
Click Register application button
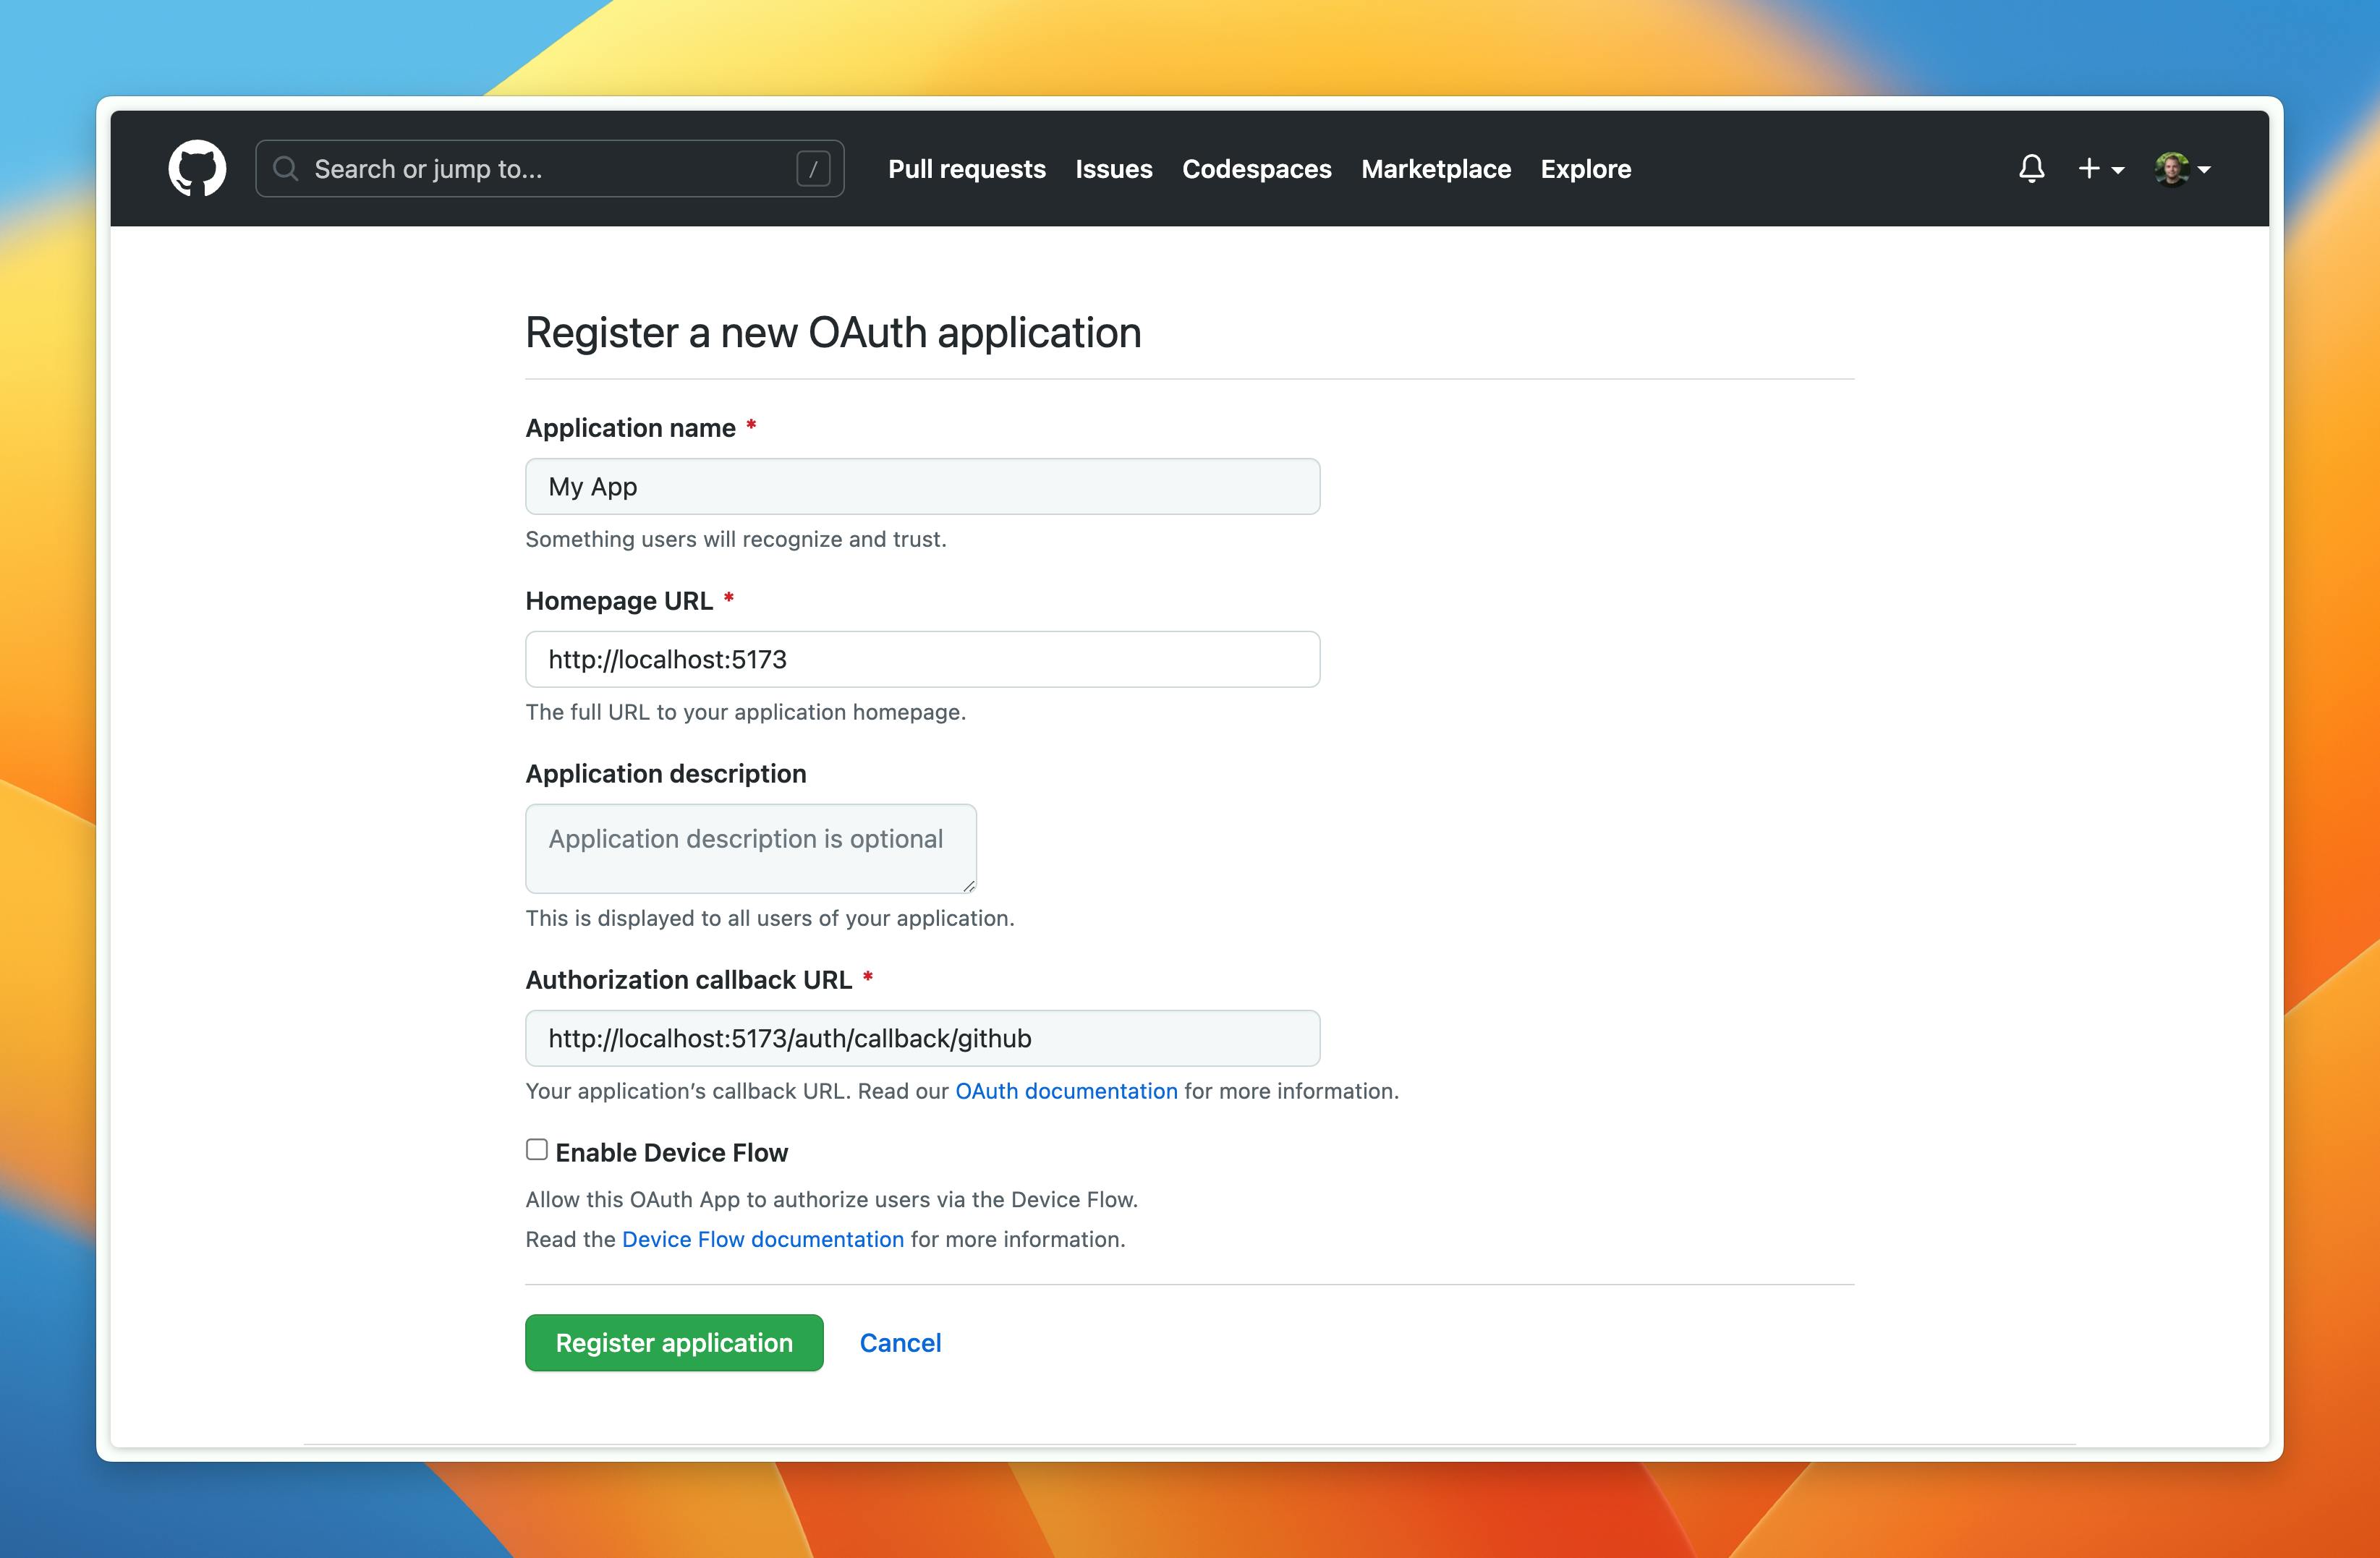tap(674, 1342)
